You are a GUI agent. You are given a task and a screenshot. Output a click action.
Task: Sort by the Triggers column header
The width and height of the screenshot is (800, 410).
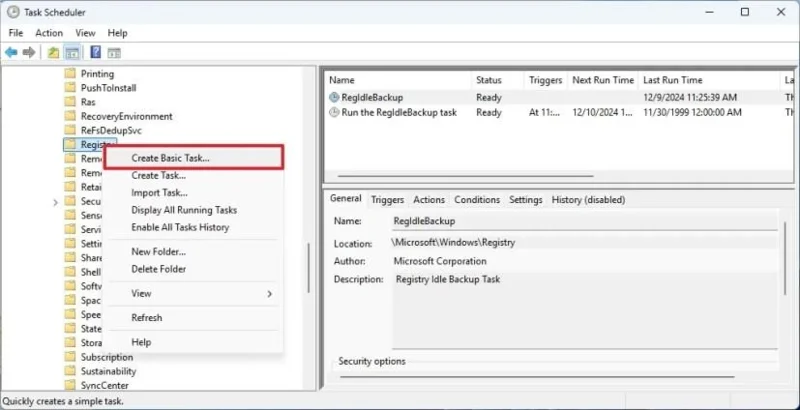[x=545, y=80]
